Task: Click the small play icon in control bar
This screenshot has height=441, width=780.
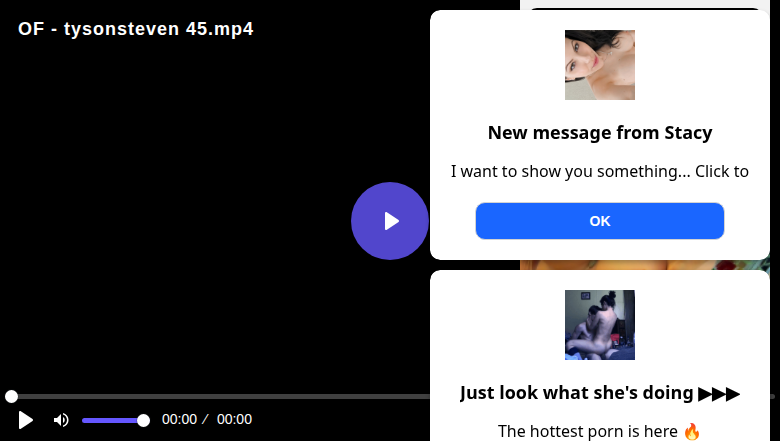Action: tap(26, 420)
